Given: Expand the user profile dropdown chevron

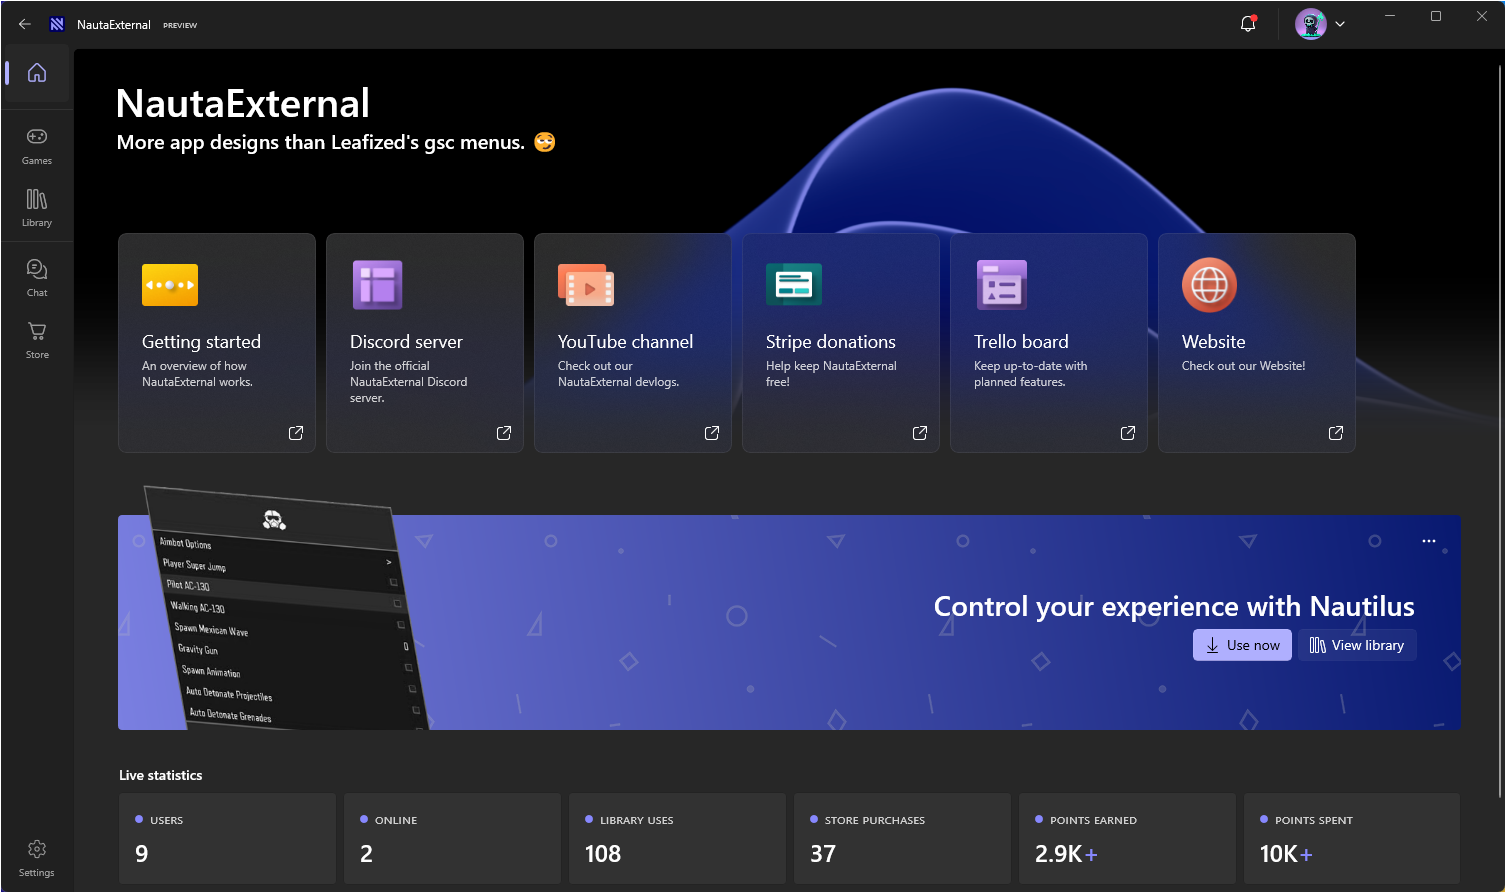Looking at the screenshot, I should 1340,24.
